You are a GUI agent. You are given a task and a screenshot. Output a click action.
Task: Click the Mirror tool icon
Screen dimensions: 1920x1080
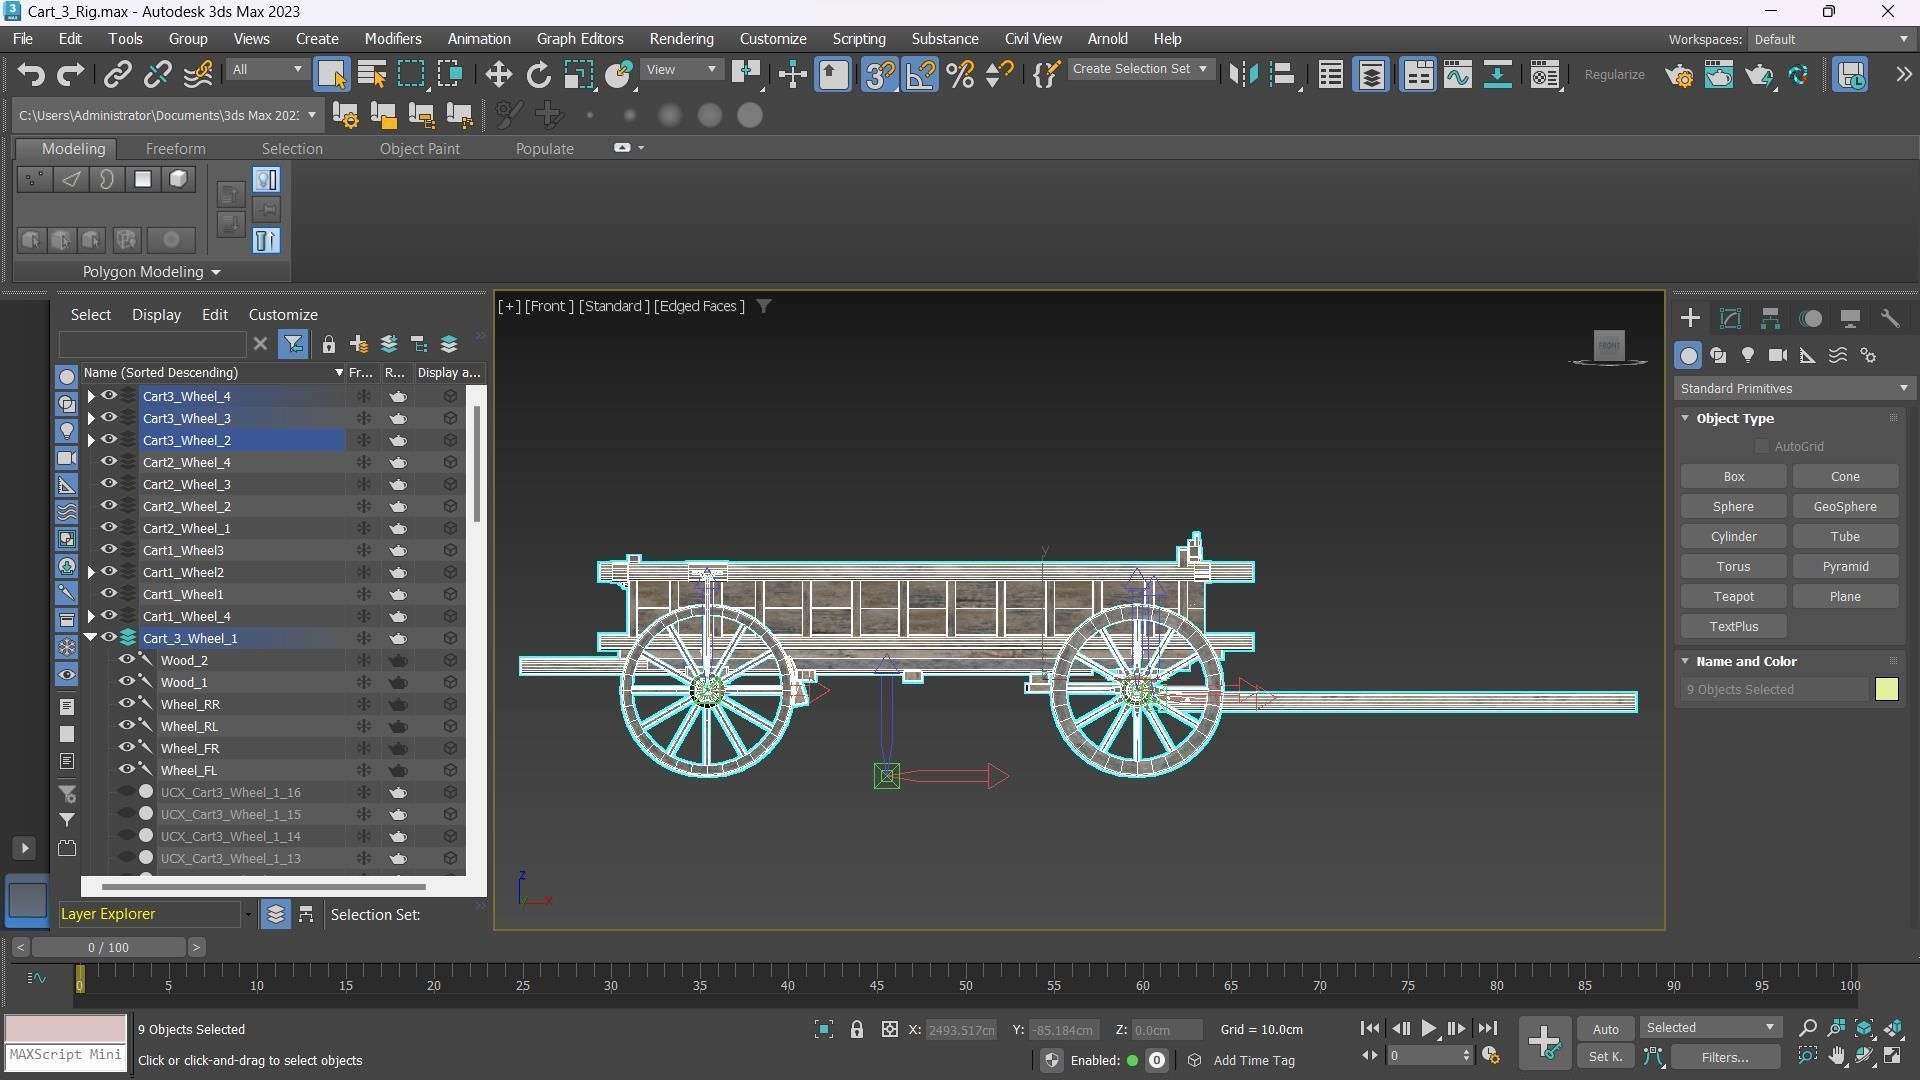point(1243,75)
